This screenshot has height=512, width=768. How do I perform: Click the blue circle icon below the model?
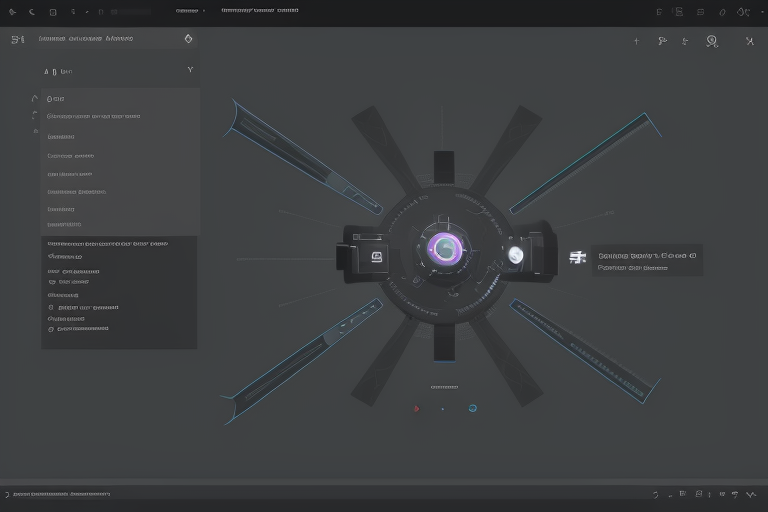[x=472, y=408]
